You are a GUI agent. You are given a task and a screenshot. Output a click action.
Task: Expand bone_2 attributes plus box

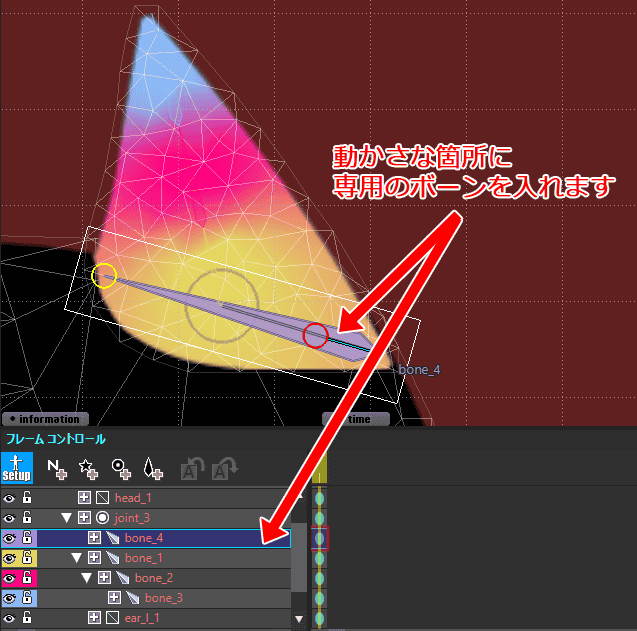click(104, 578)
